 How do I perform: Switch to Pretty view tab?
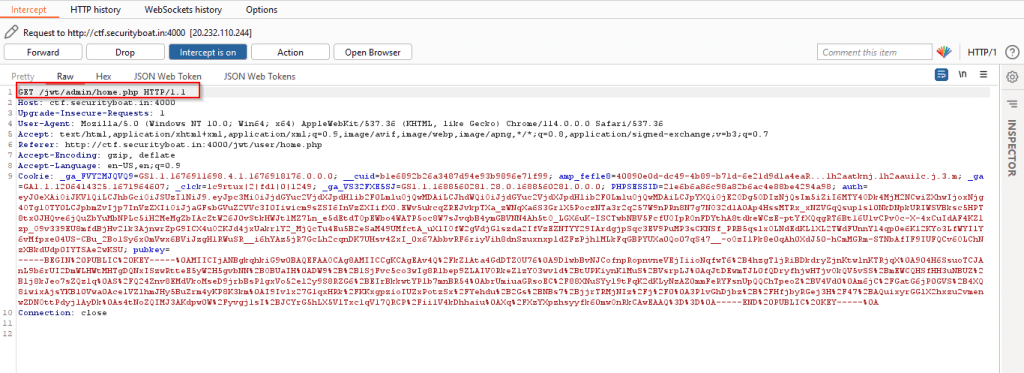click(23, 76)
